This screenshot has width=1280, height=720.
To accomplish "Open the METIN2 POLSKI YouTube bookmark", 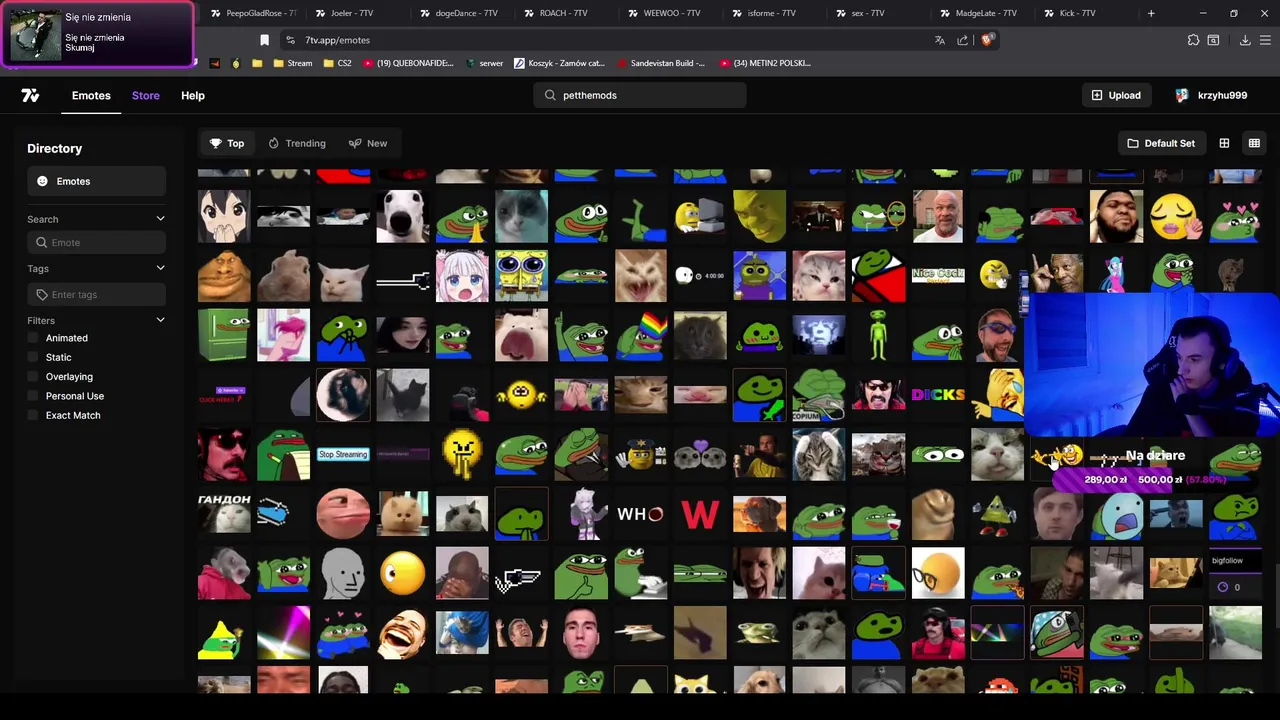I will [x=766, y=63].
